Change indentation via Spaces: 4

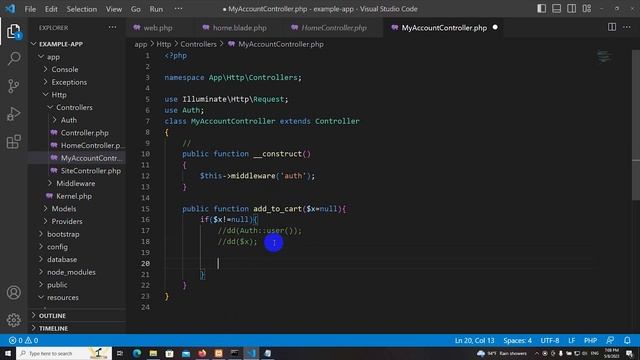pos(517,340)
